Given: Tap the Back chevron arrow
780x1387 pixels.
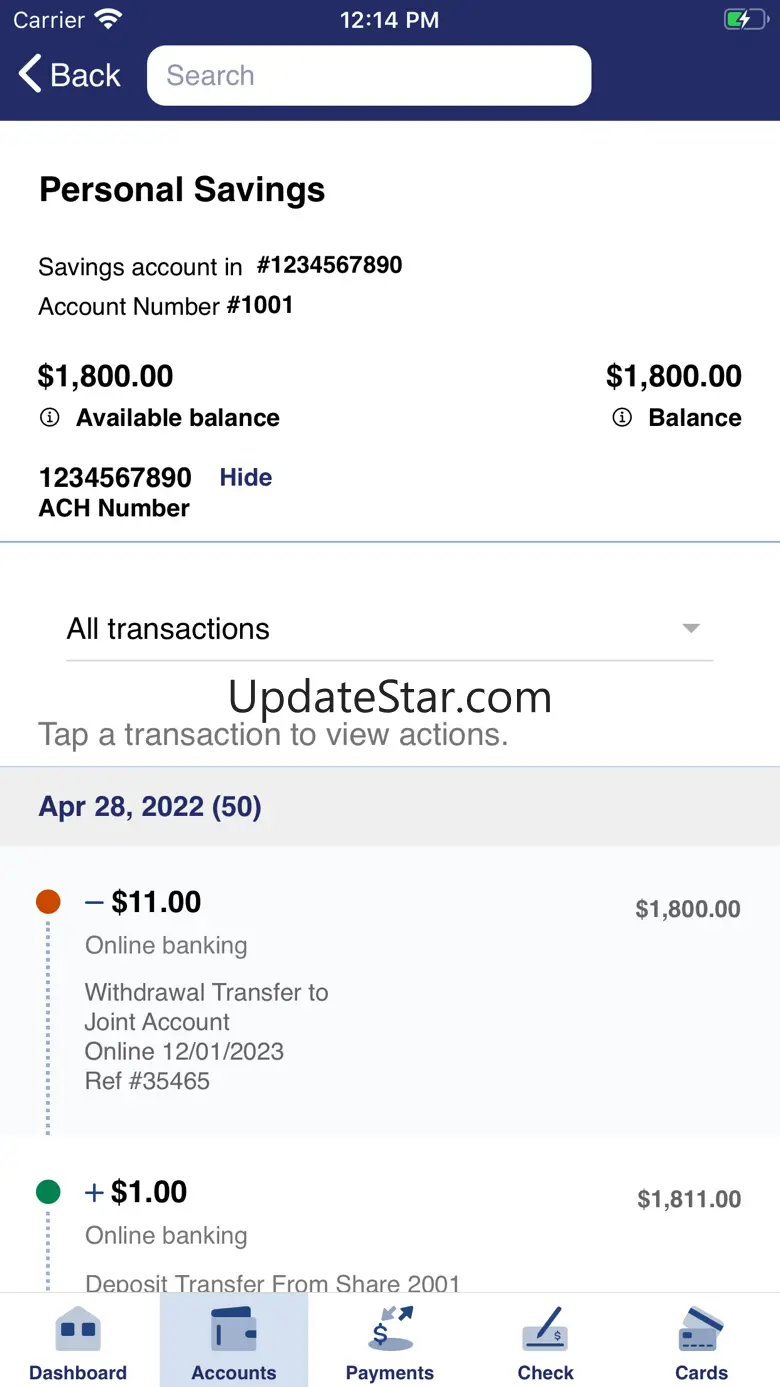Looking at the screenshot, I should [x=31, y=75].
